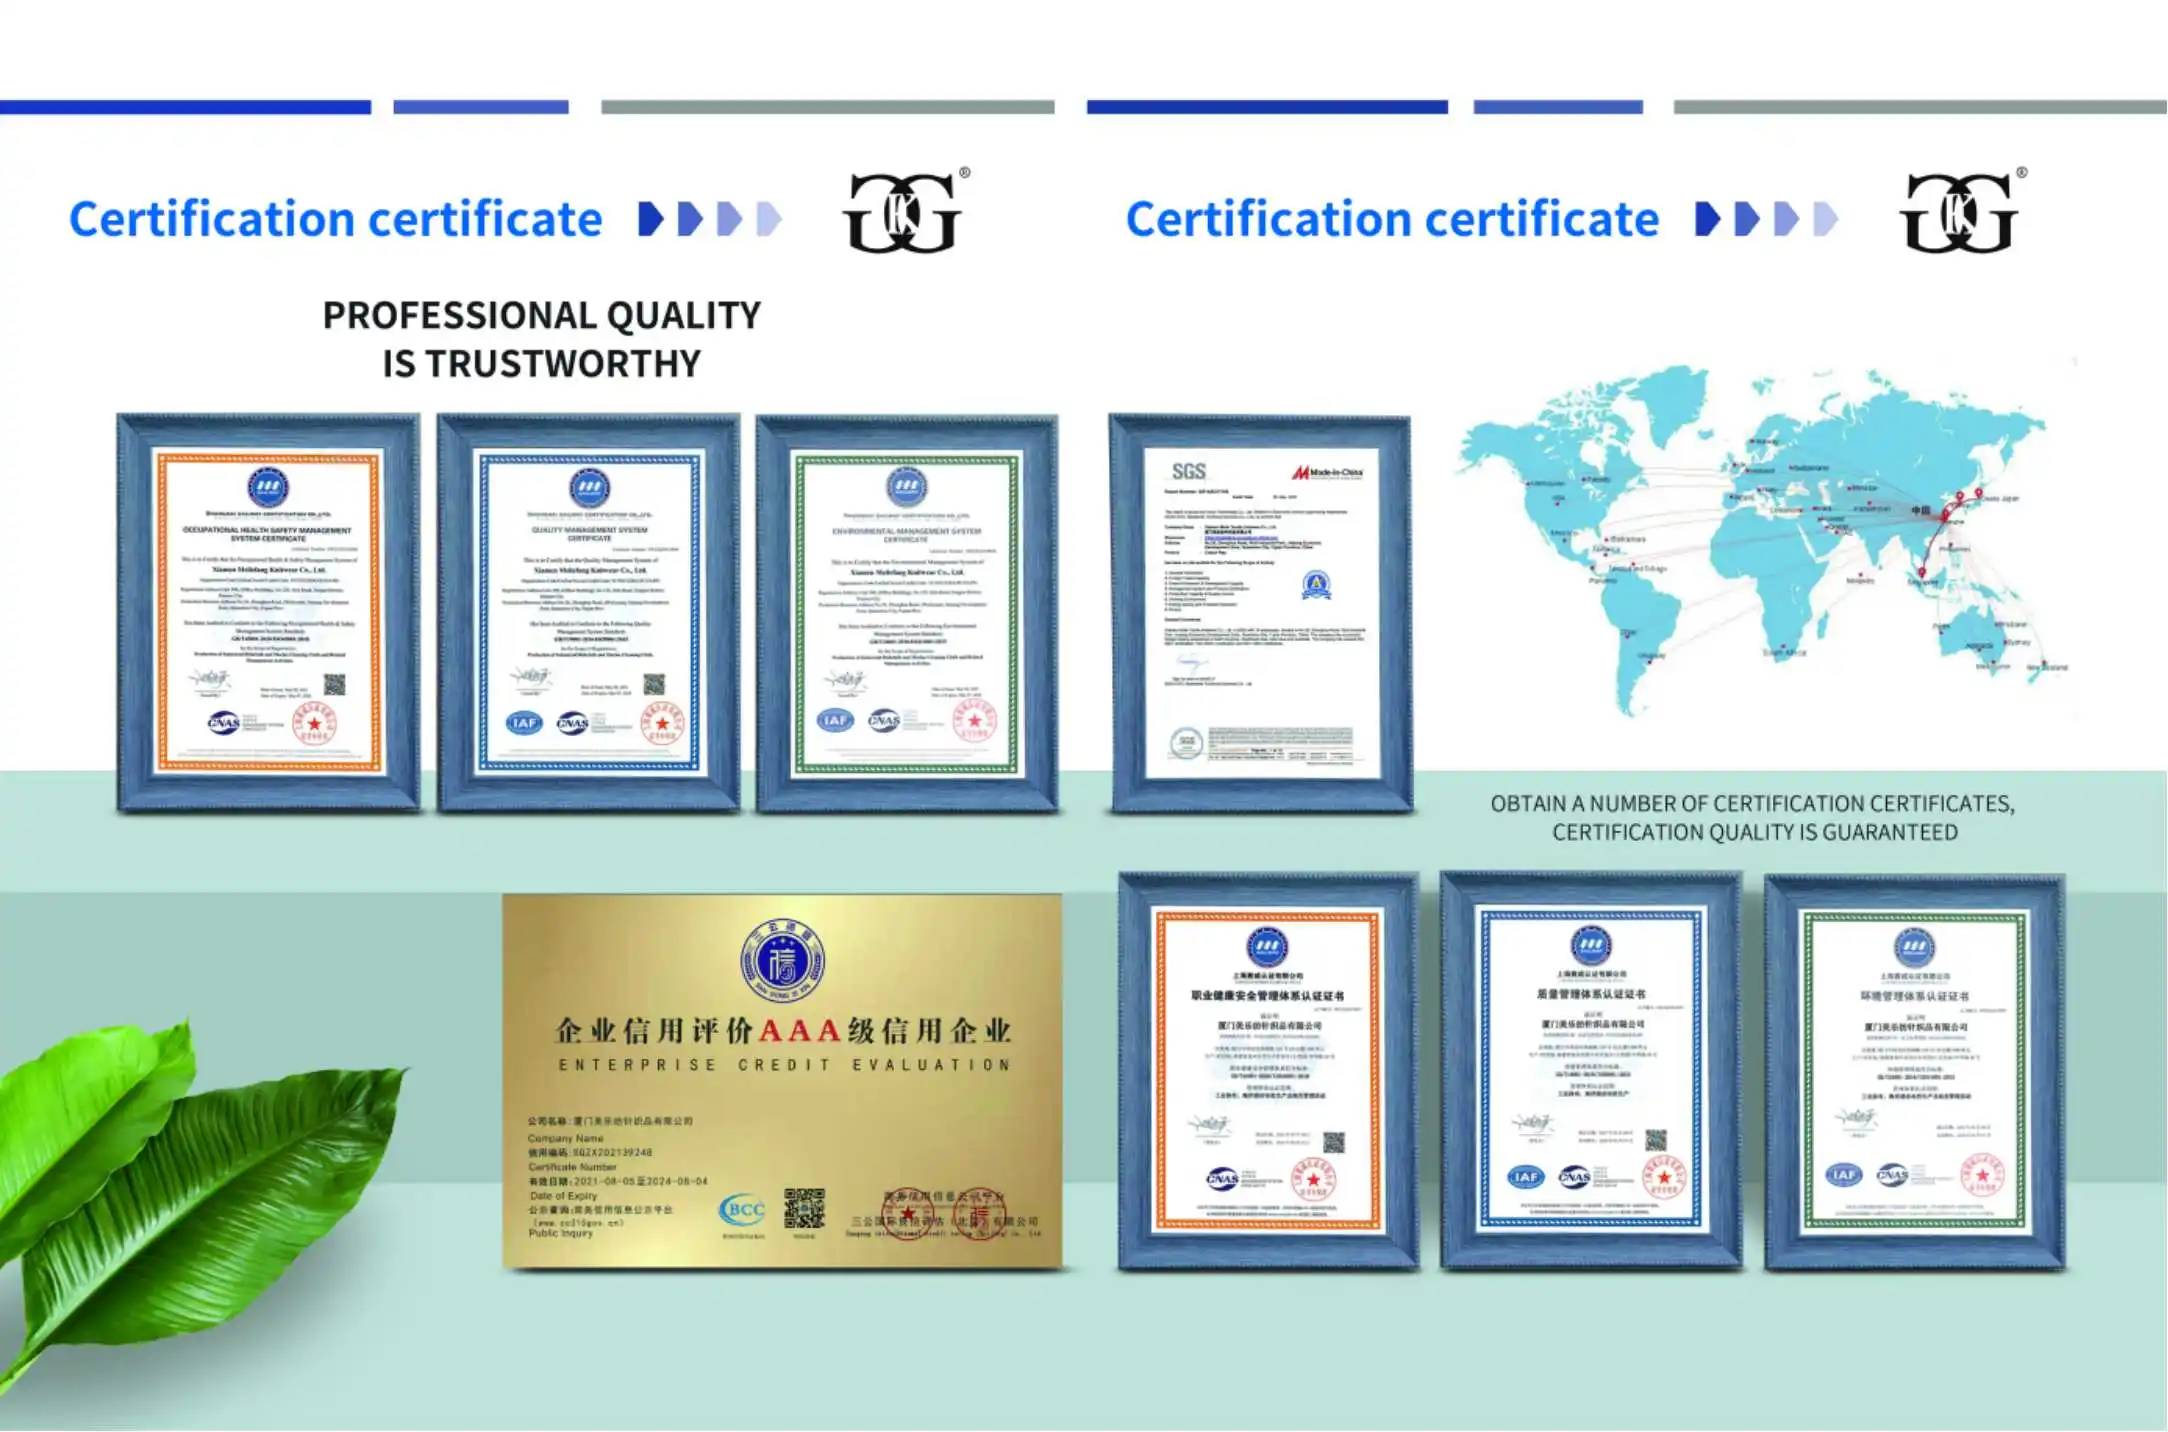Click the world distribution map
2168x1432 pixels.
[x=1760, y=540]
